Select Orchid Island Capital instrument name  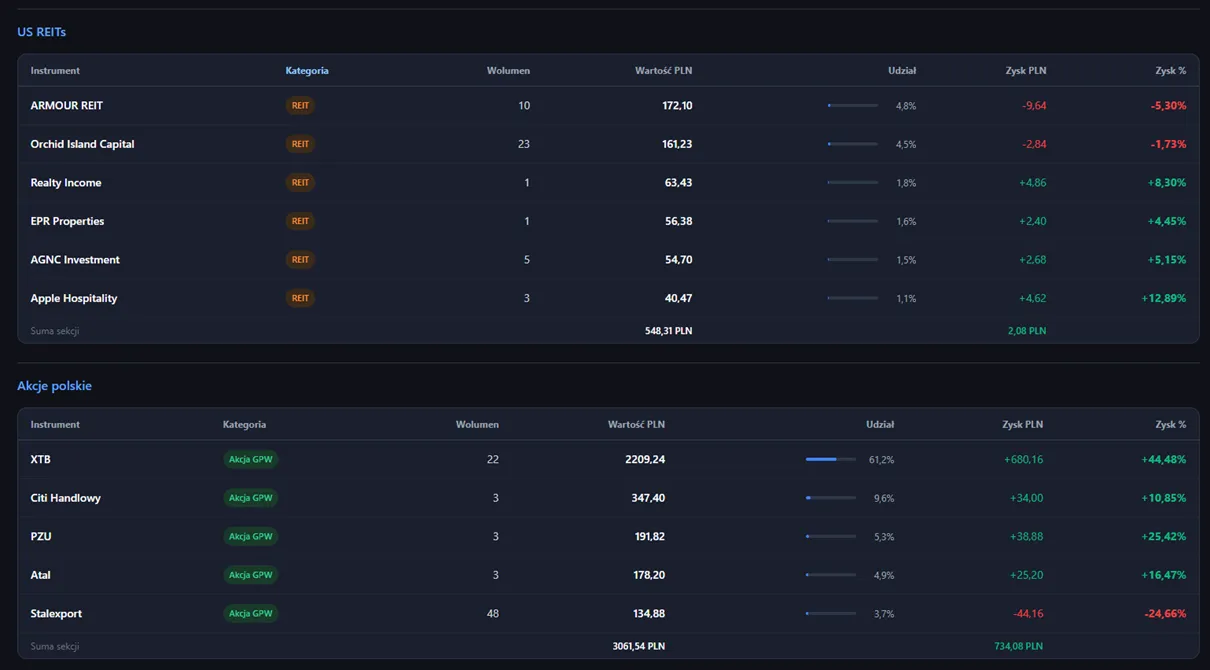coord(82,144)
